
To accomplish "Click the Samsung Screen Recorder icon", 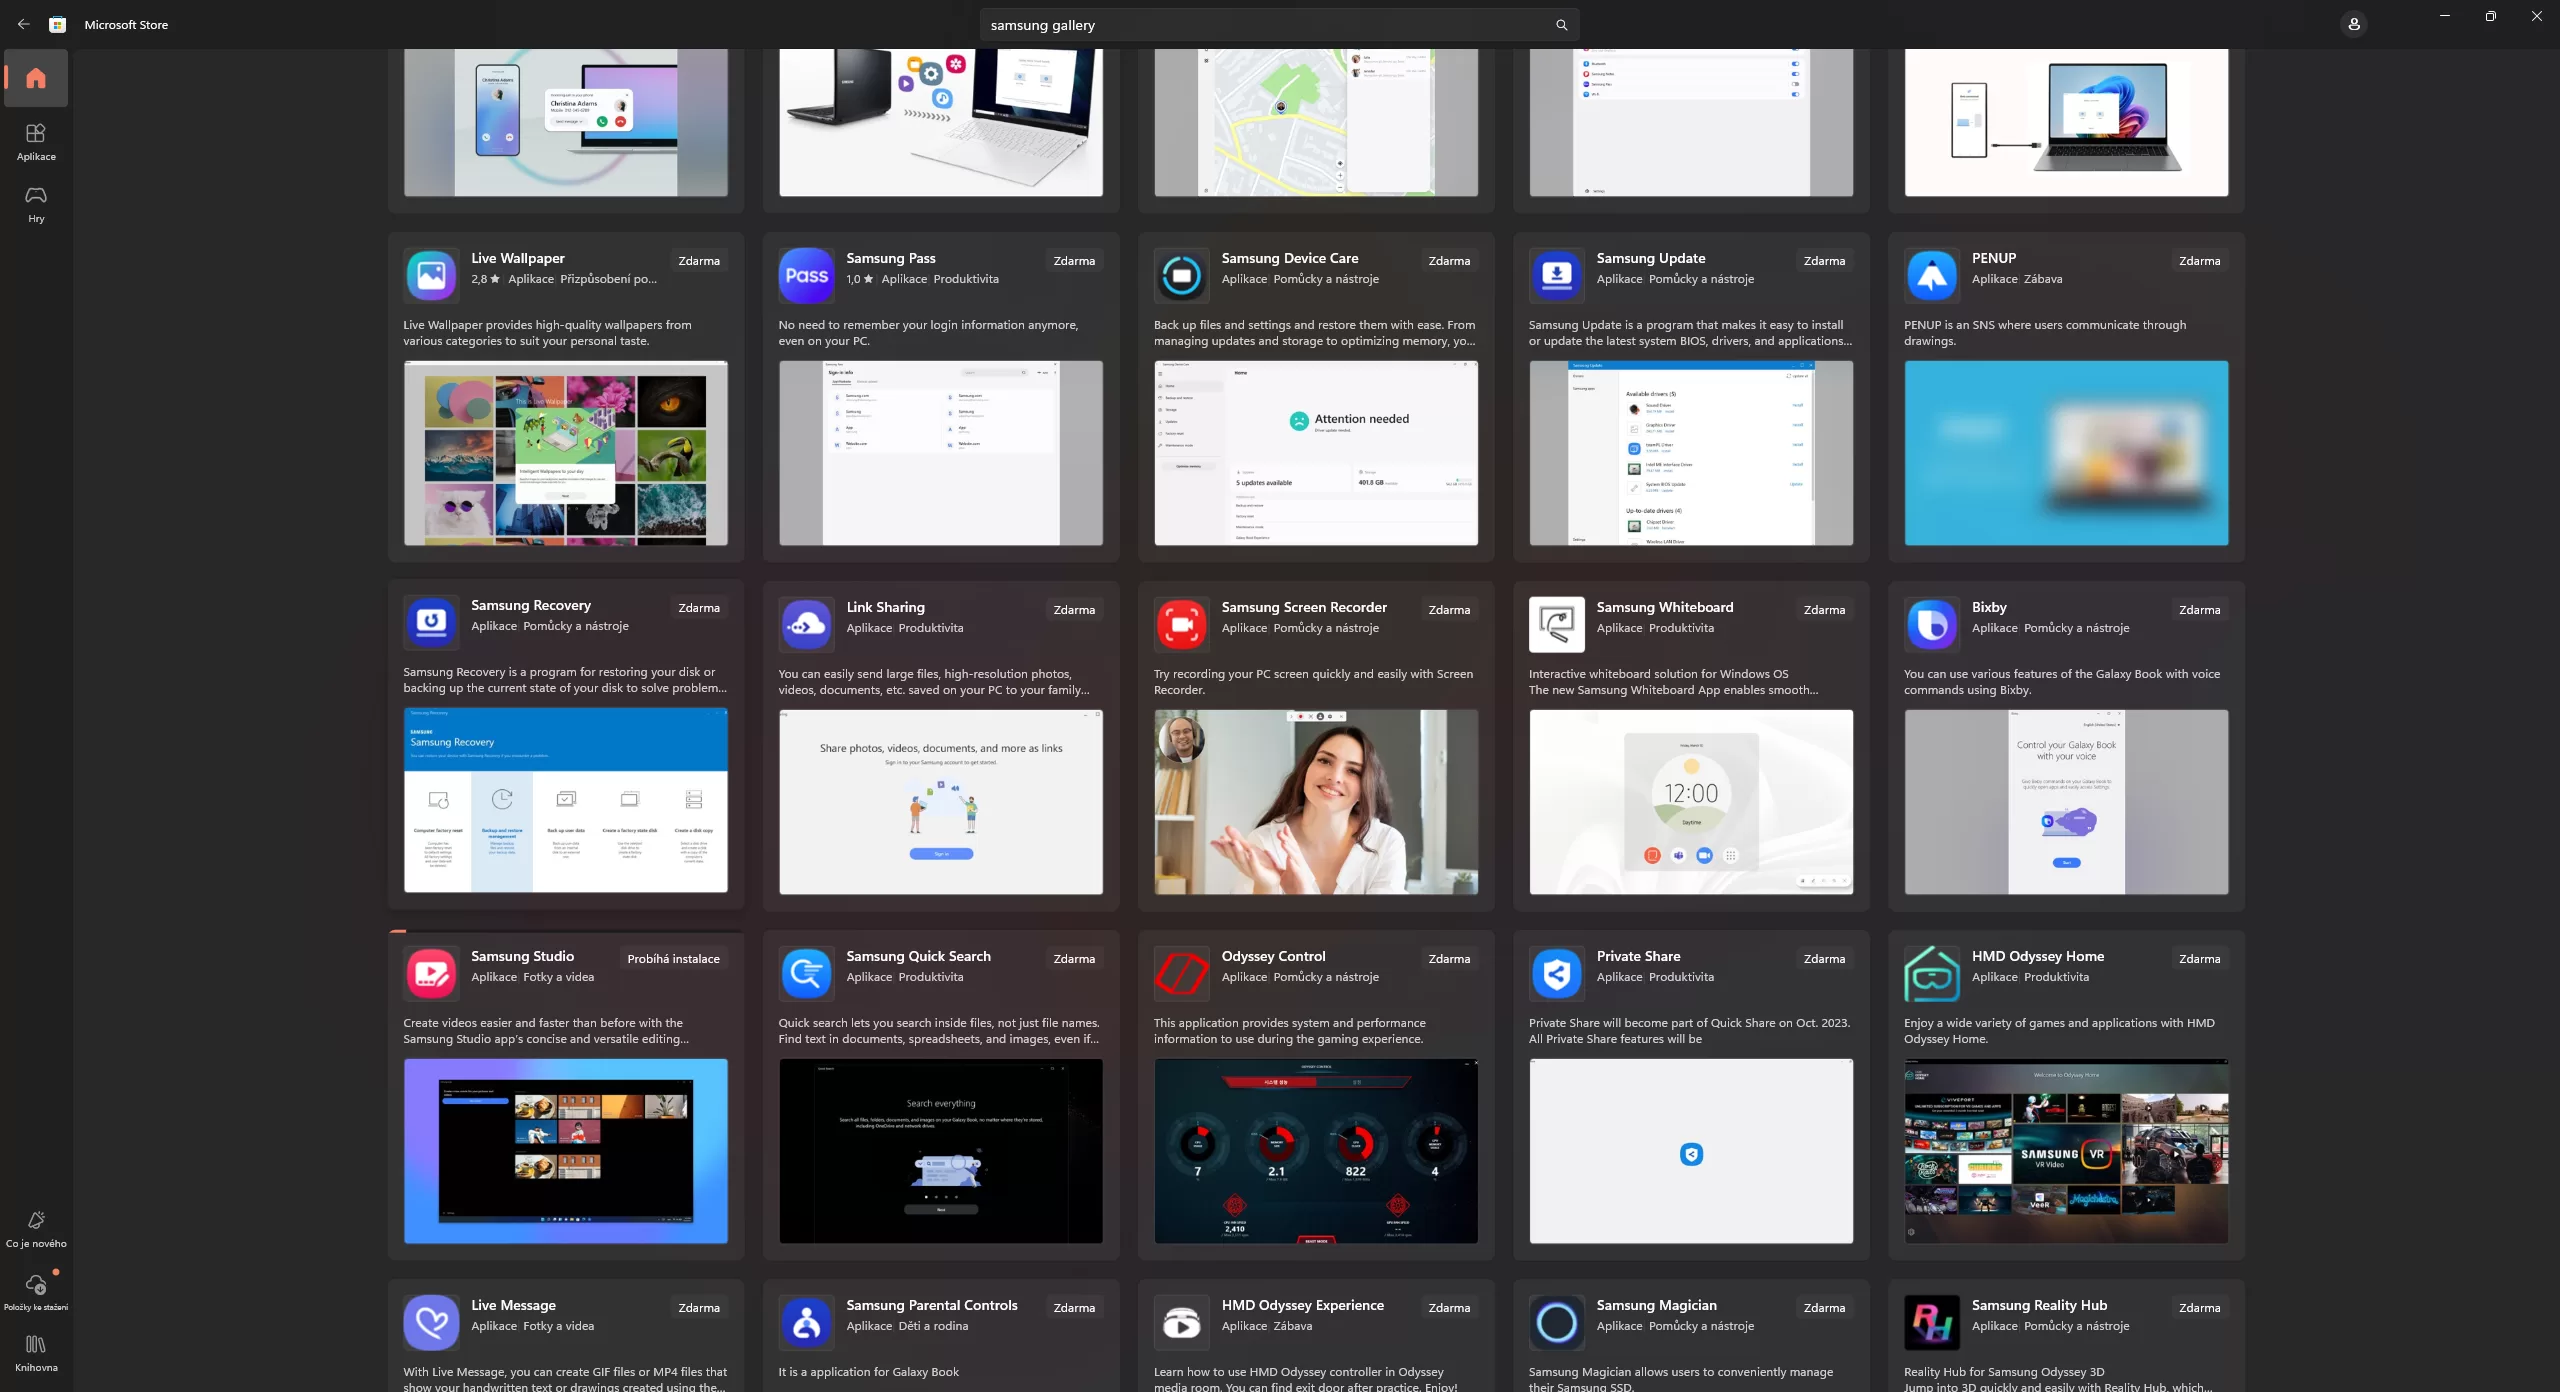I will coord(1181,624).
